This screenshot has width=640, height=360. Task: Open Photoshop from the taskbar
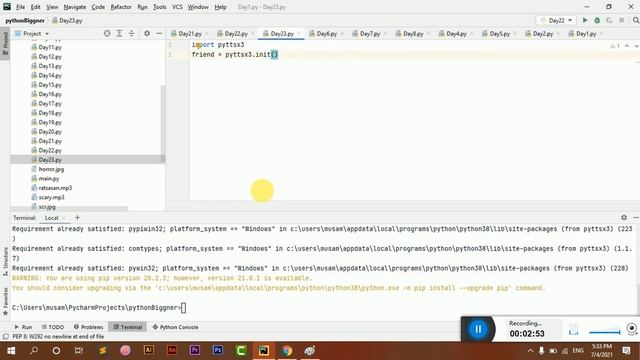[218, 351]
